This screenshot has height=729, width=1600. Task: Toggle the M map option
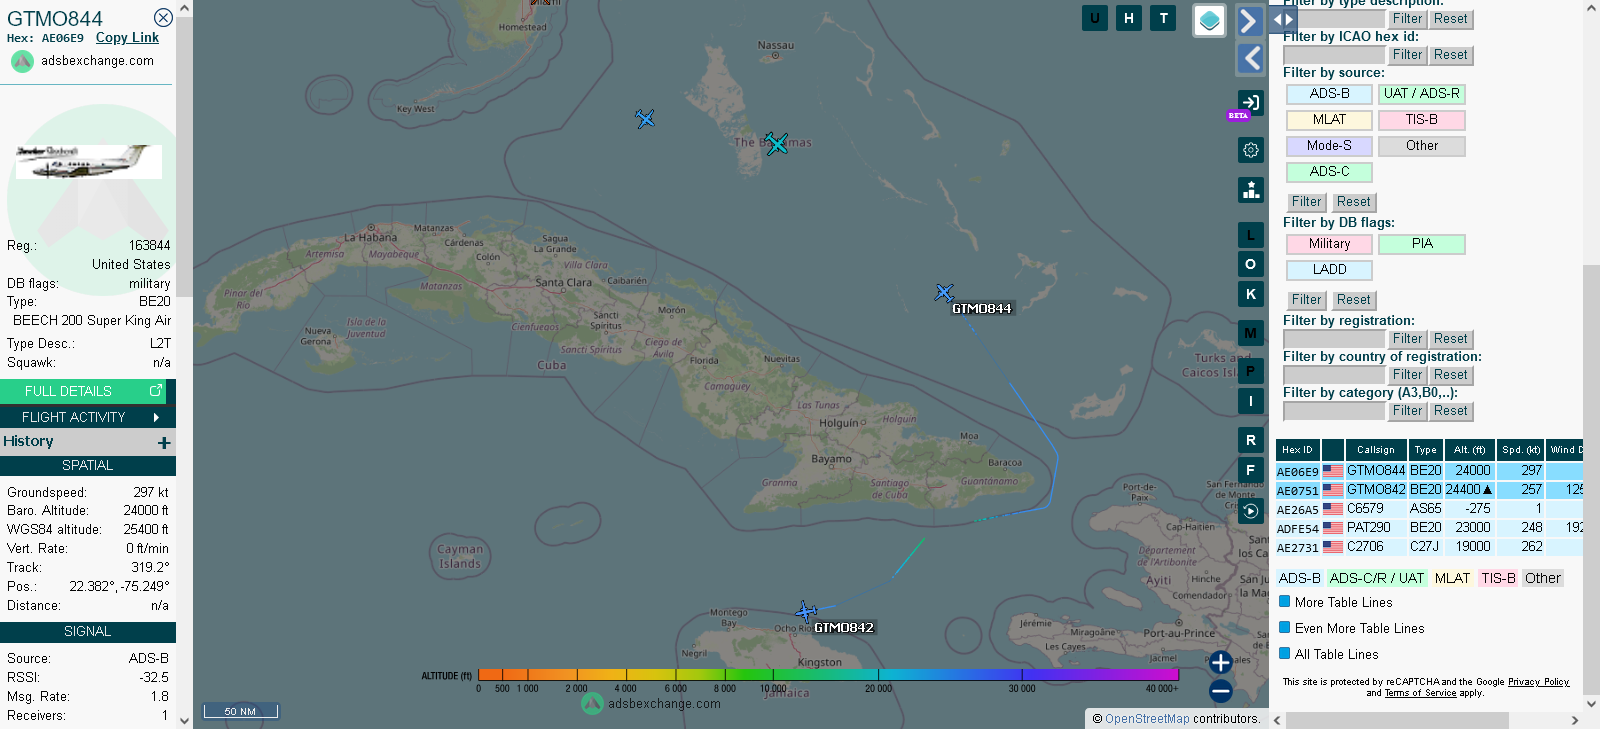tap(1251, 333)
